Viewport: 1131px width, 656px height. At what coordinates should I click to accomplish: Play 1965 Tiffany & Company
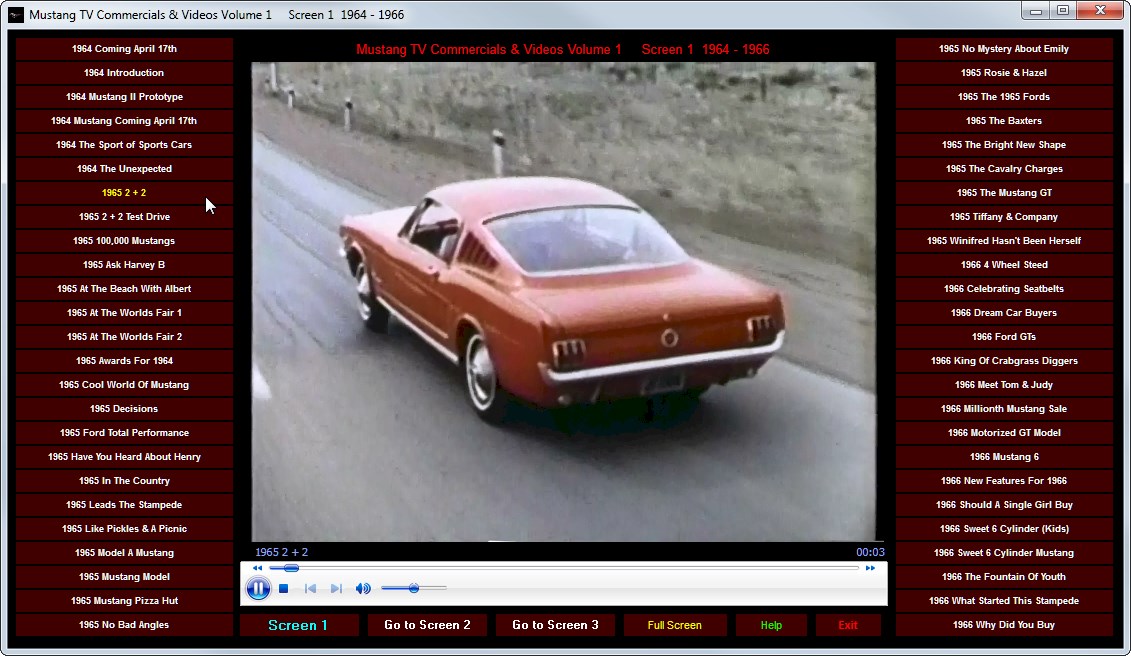(x=1004, y=217)
